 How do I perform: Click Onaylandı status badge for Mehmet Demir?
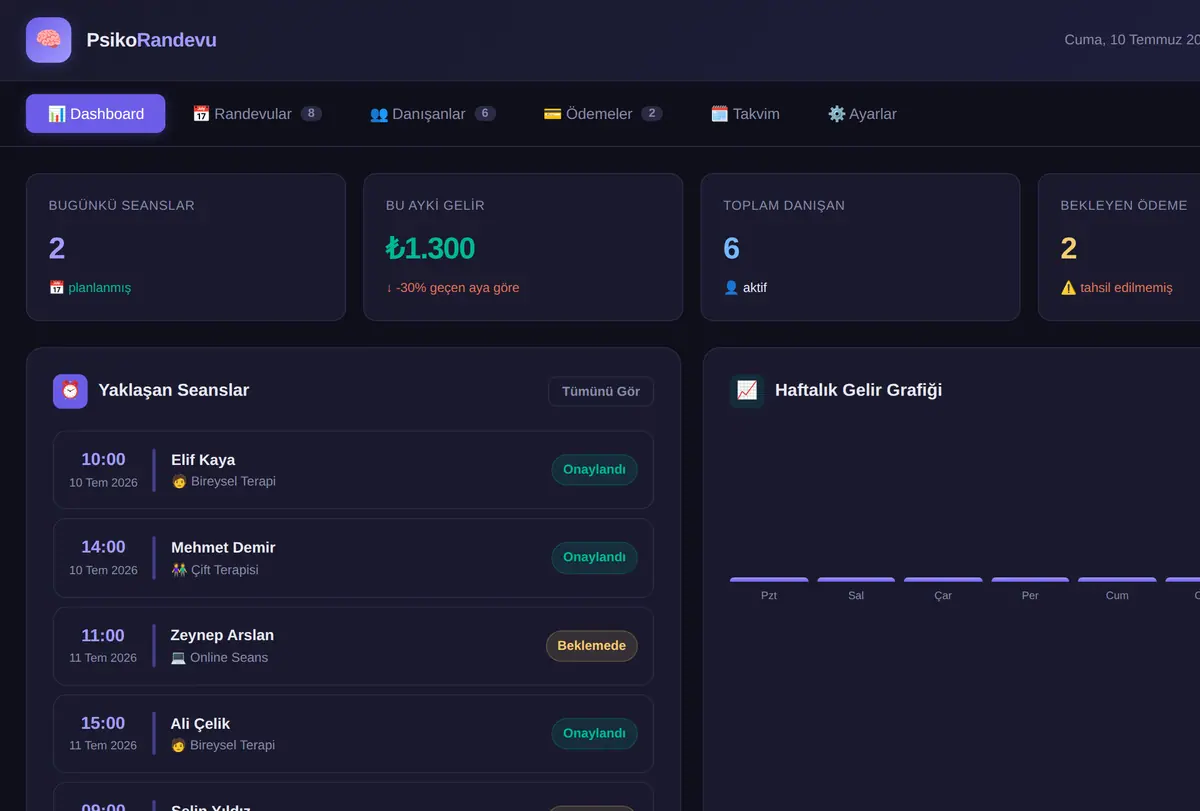[x=594, y=558]
